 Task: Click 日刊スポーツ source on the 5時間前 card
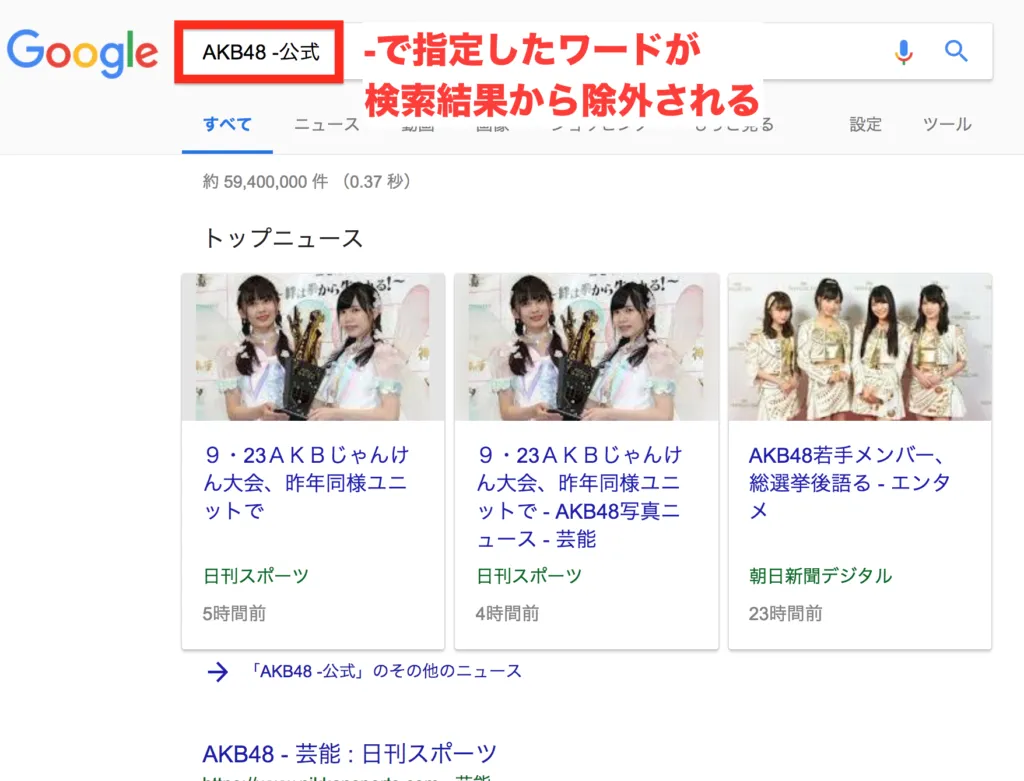(x=255, y=576)
